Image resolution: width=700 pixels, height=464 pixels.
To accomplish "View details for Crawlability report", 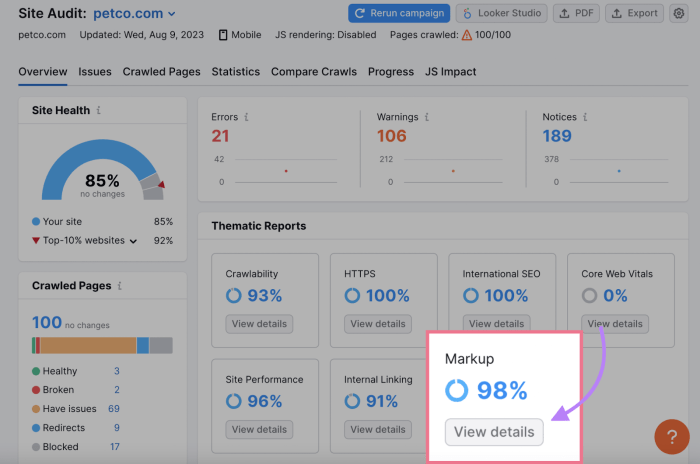I will 259,324.
